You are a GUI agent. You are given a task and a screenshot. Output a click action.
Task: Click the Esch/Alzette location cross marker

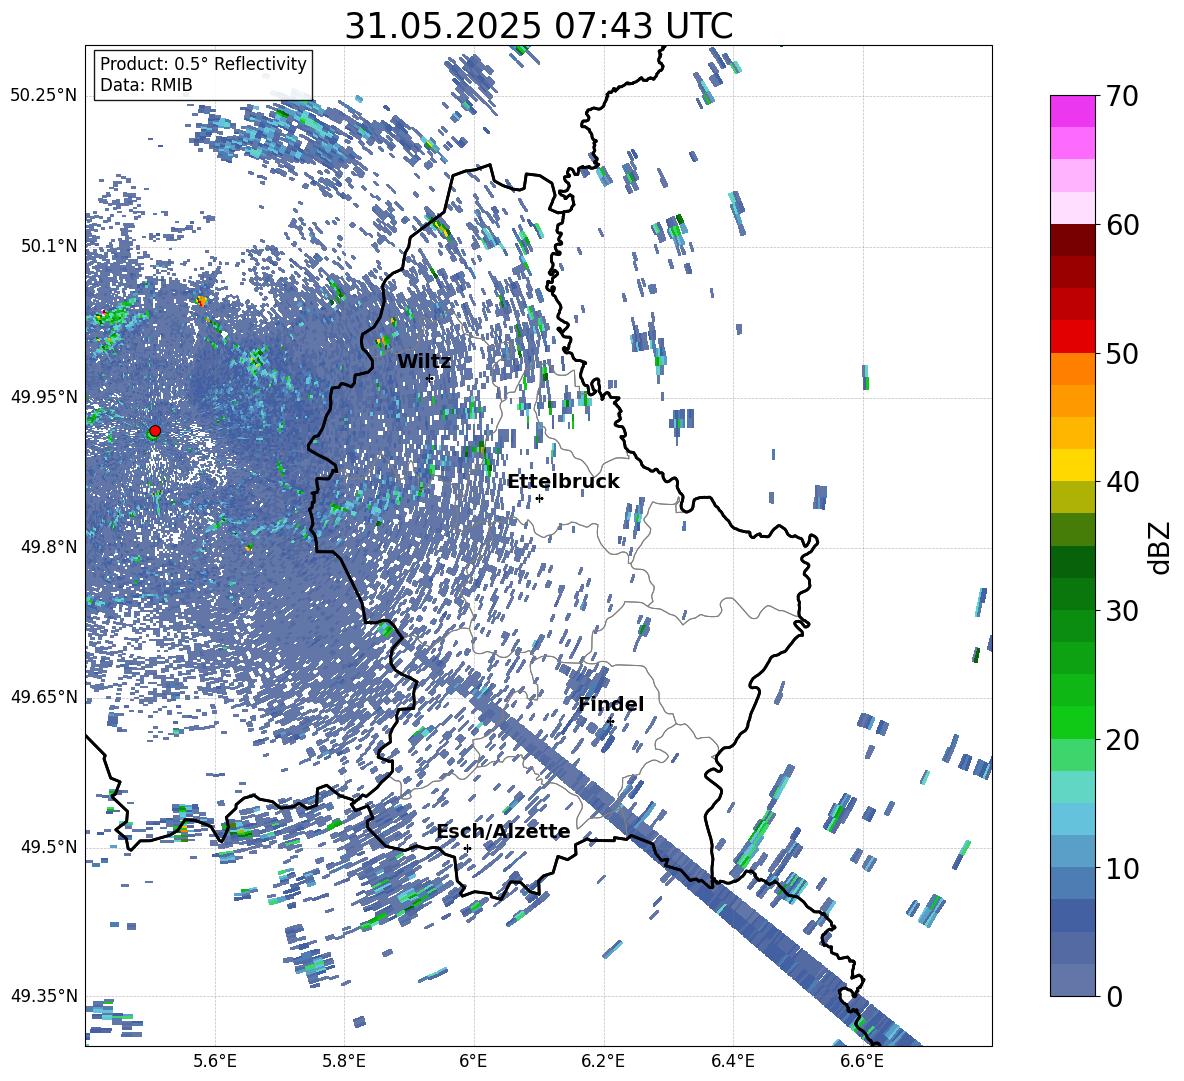467,848
